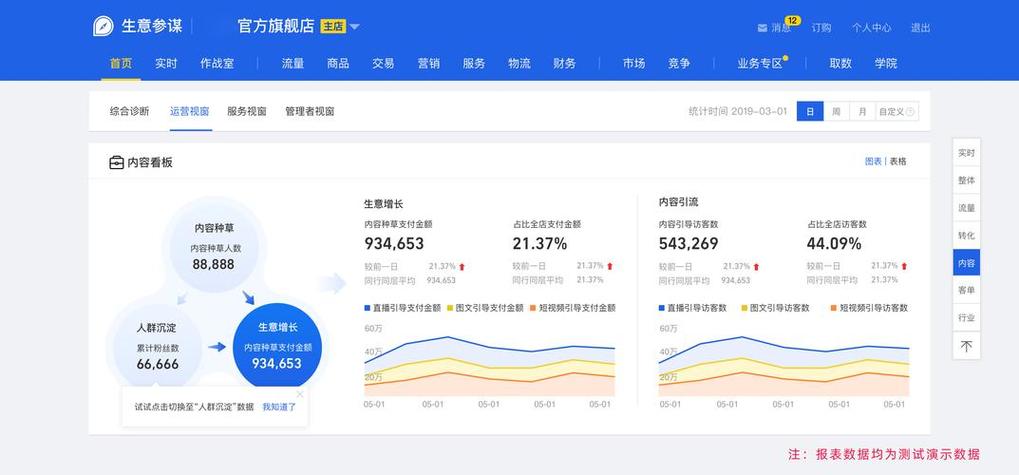
Task: Open the 取数 navigation tab
Action: [x=840, y=64]
